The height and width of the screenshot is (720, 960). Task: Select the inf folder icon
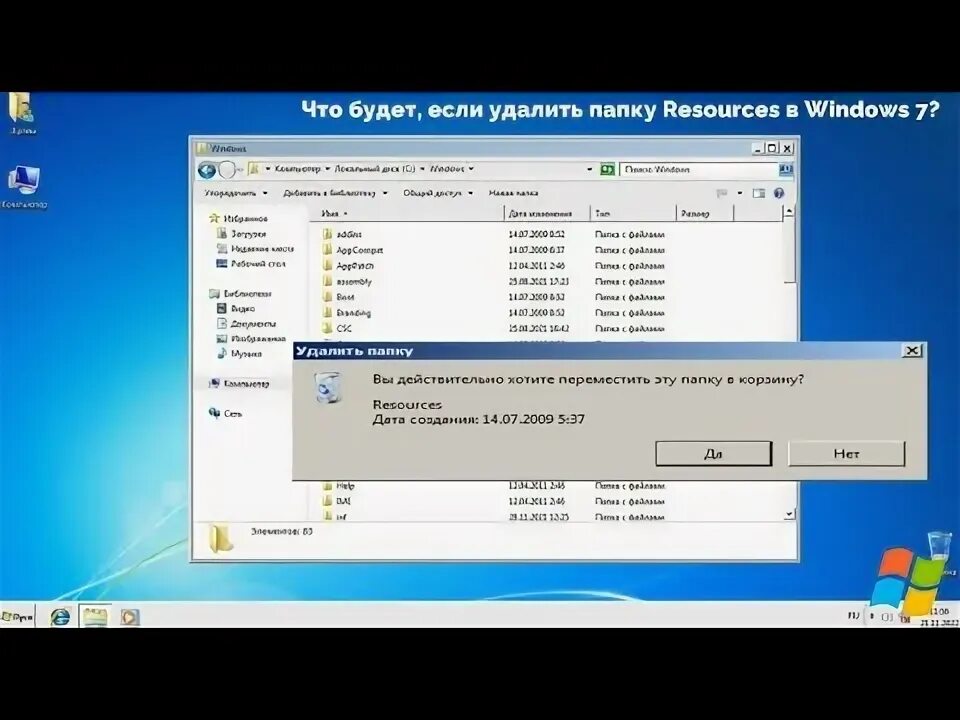click(x=328, y=517)
